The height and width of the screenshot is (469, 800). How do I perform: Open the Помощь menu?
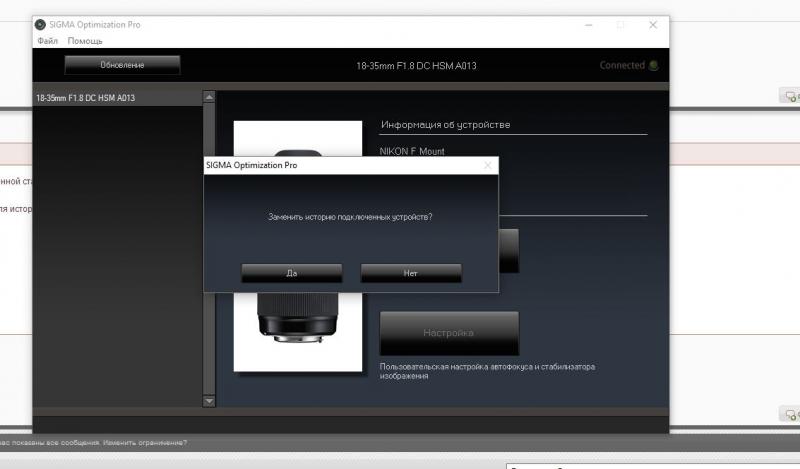pyautogui.click(x=85, y=41)
